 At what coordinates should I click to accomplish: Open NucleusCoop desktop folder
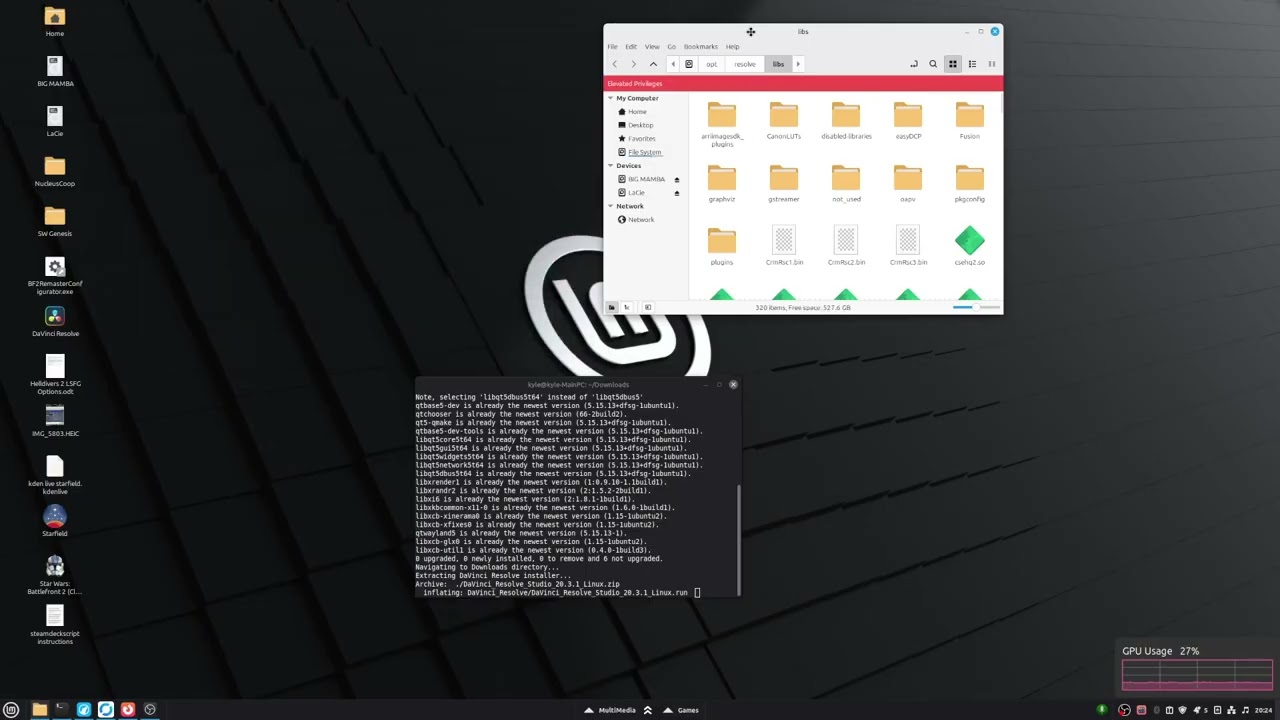tap(55, 171)
